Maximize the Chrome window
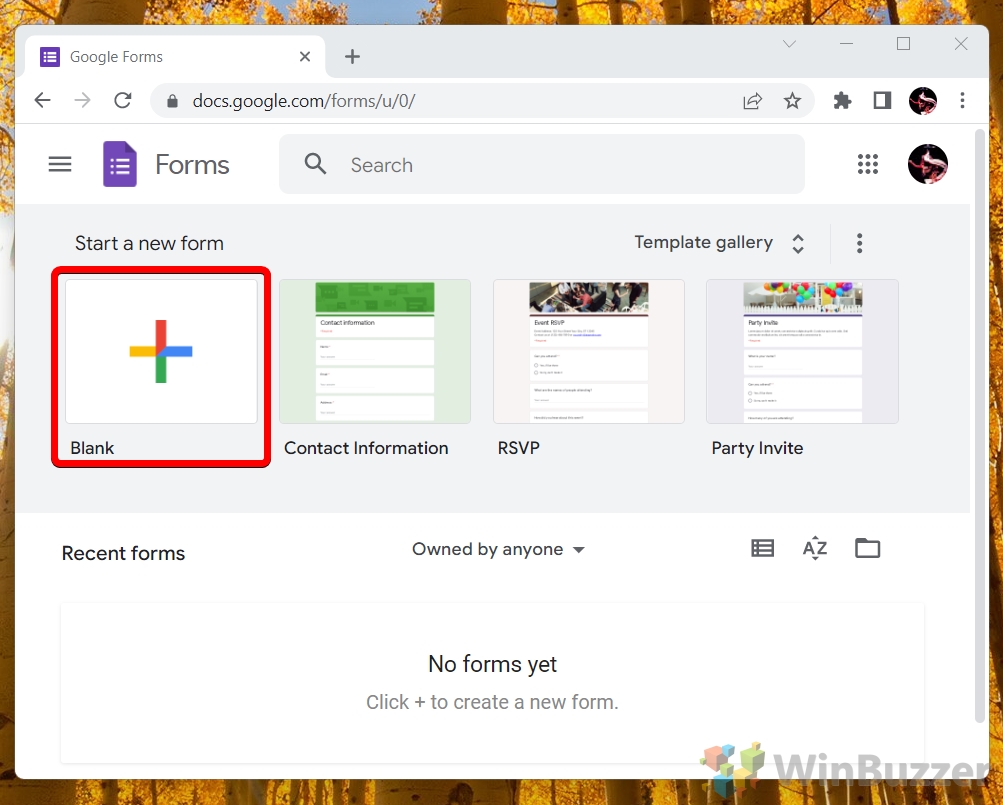1003x805 pixels. tap(903, 44)
